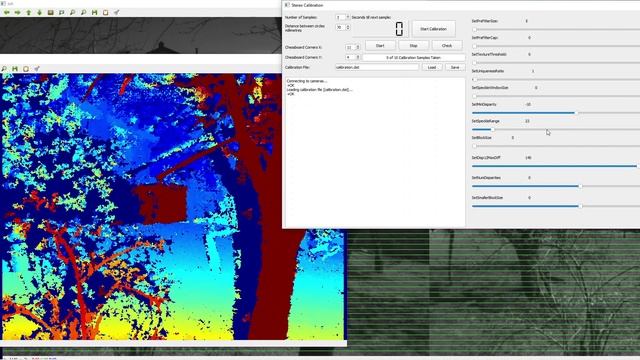Zoom out with second magnifier in top toolbar
Viewport: 640px width, 360px height.
click(84, 13)
